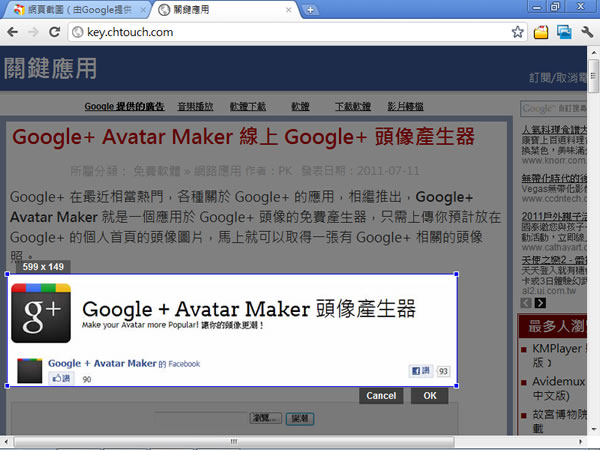Click the 變潮 submit button
600x450 pixels.
pos(300,418)
